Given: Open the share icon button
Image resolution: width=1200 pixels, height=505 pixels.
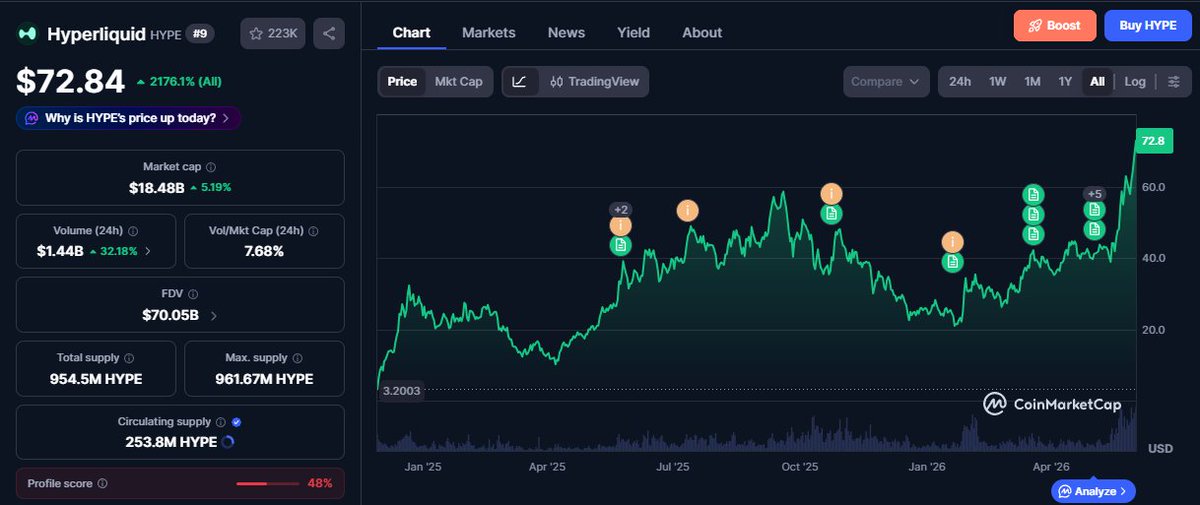Looking at the screenshot, I should pyautogui.click(x=329, y=33).
